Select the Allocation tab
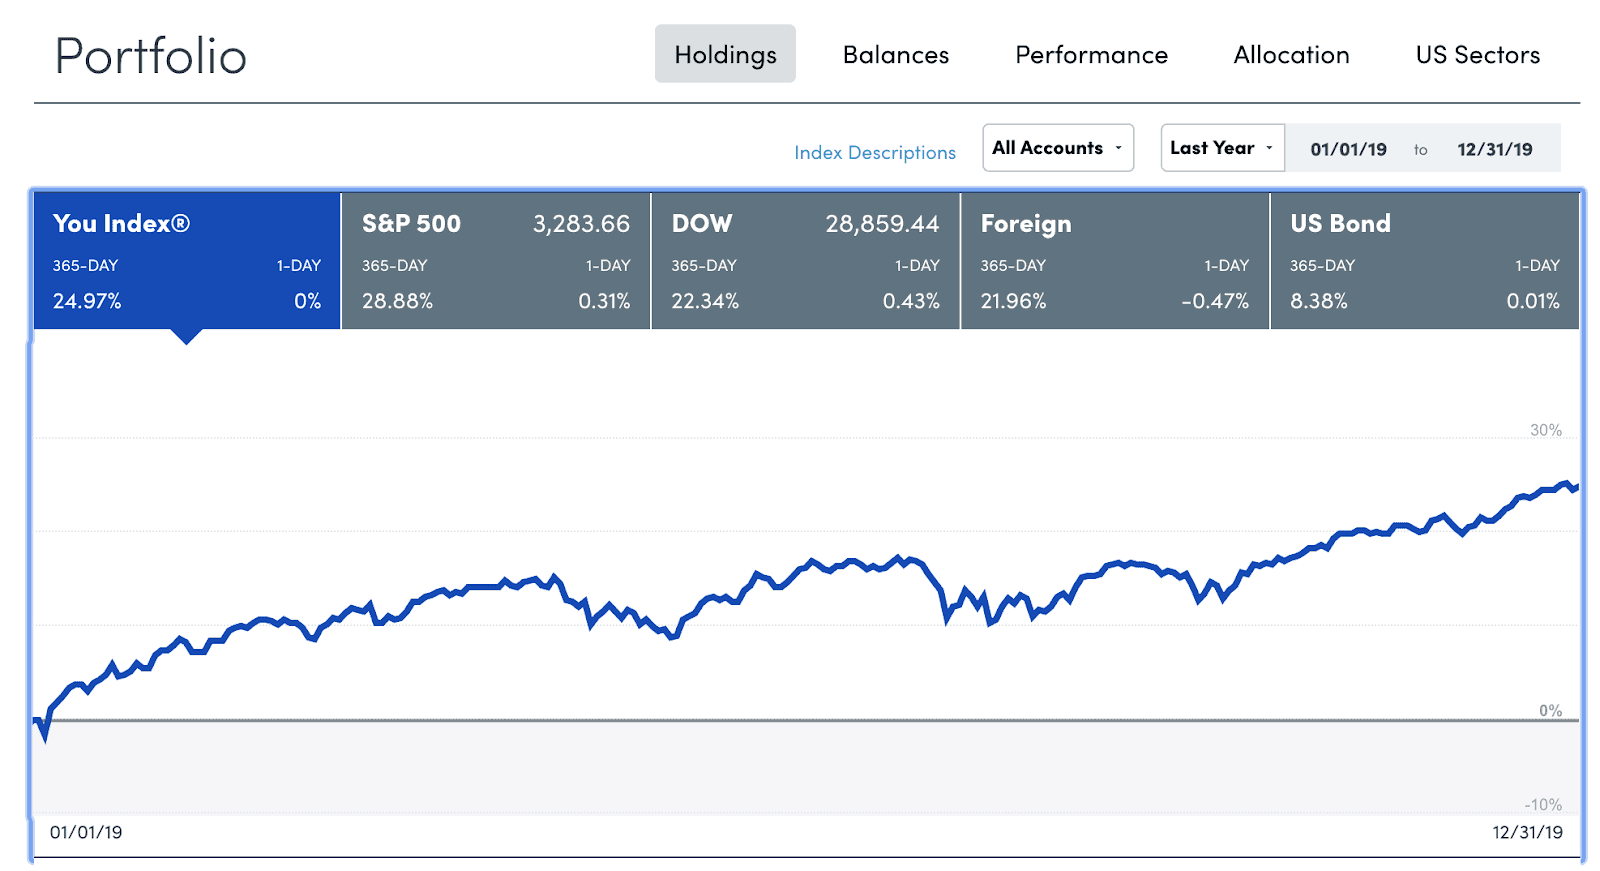Image resolution: width=1600 pixels, height=871 pixels. [x=1291, y=55]
